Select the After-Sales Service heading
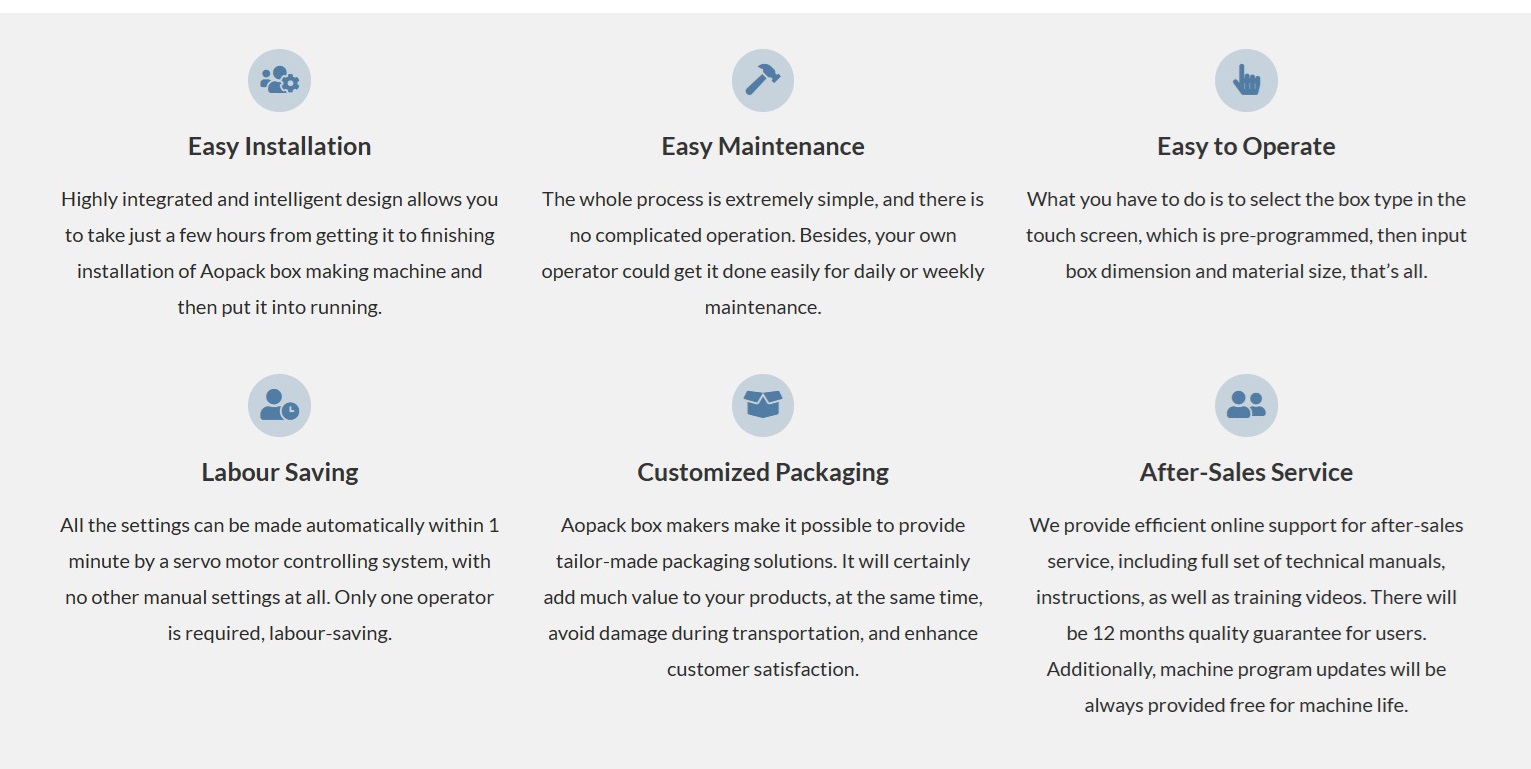 coord(1246,472)
